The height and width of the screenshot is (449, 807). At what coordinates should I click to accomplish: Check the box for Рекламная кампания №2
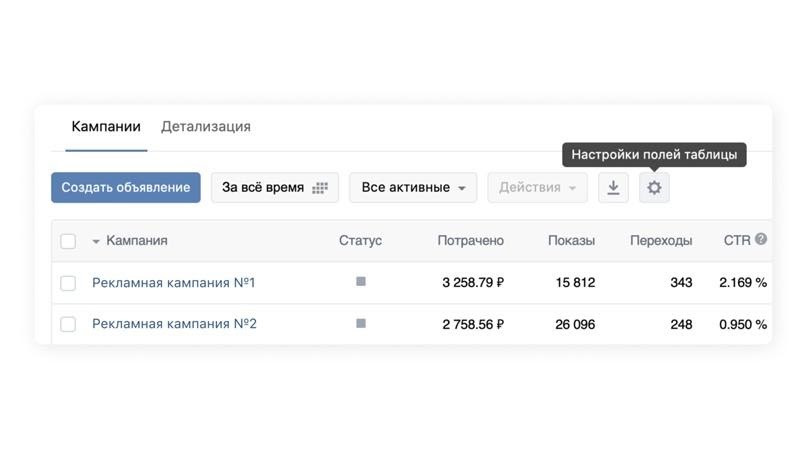tap(68, 325)
